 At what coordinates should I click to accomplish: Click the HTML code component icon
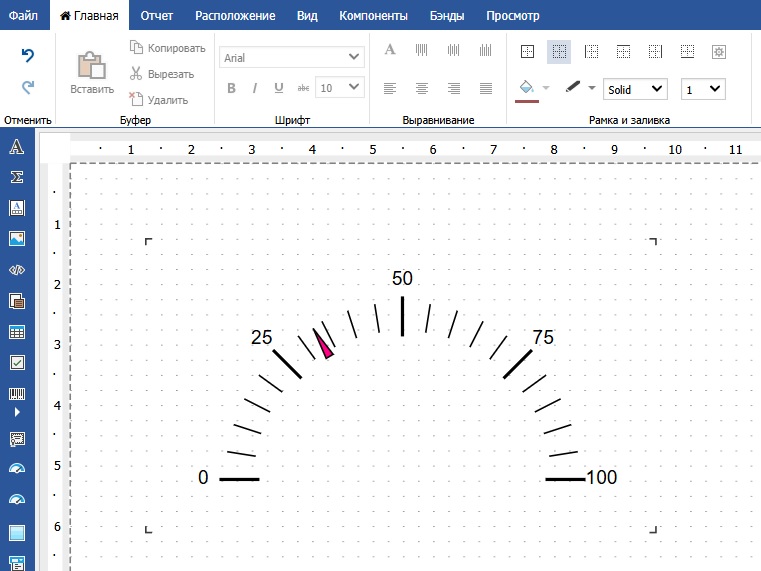[17, 270]
